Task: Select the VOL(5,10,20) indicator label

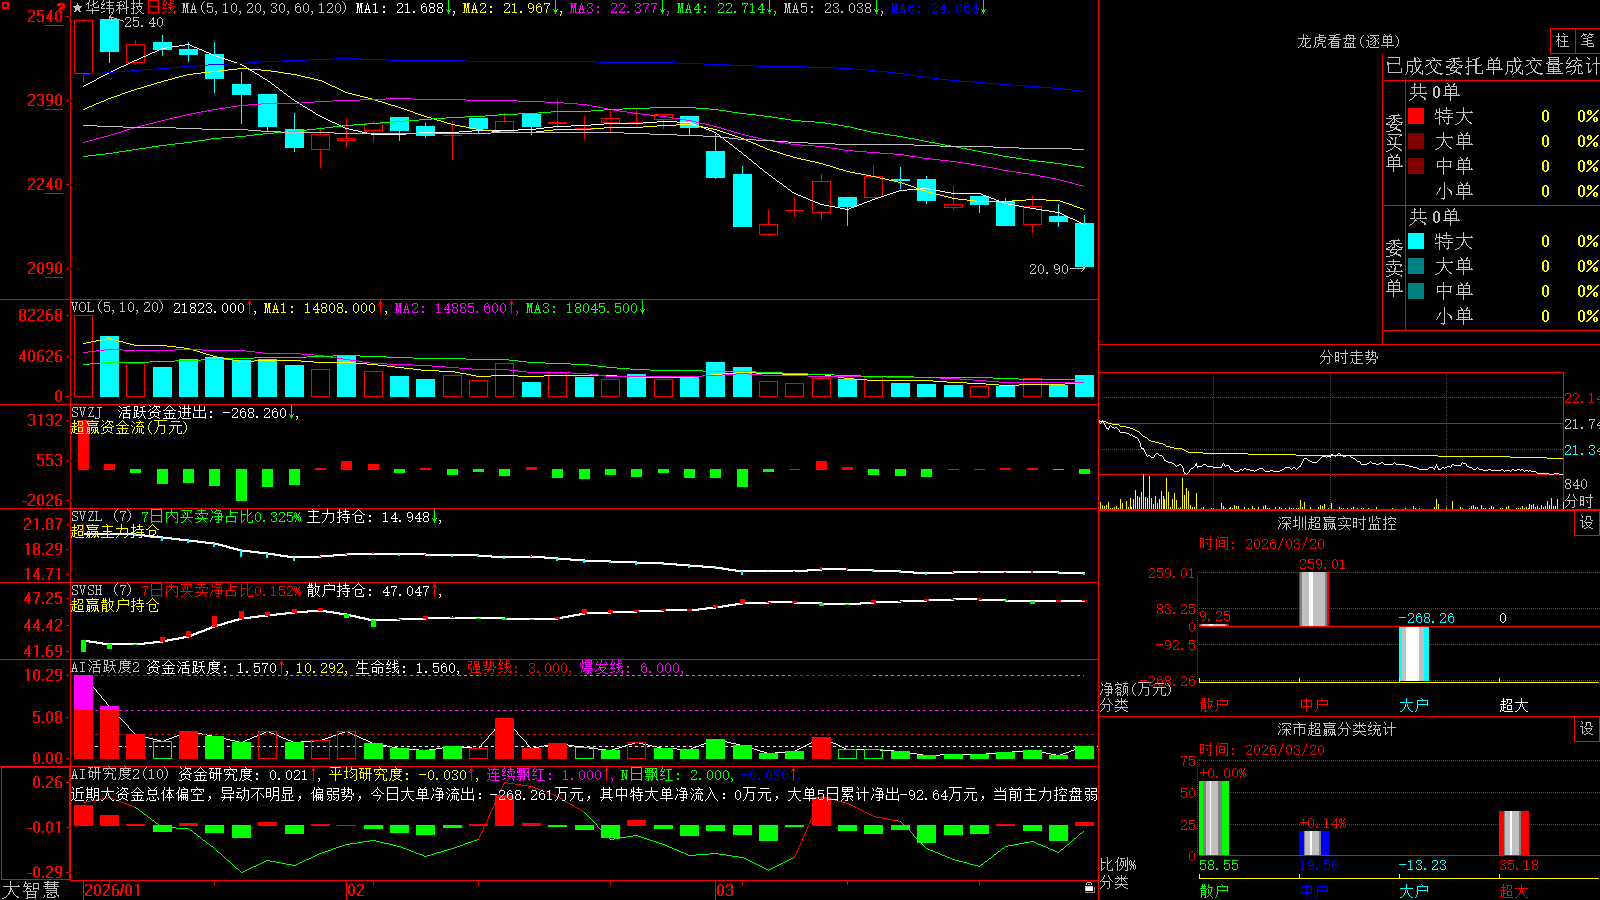Action: point(117,308)
